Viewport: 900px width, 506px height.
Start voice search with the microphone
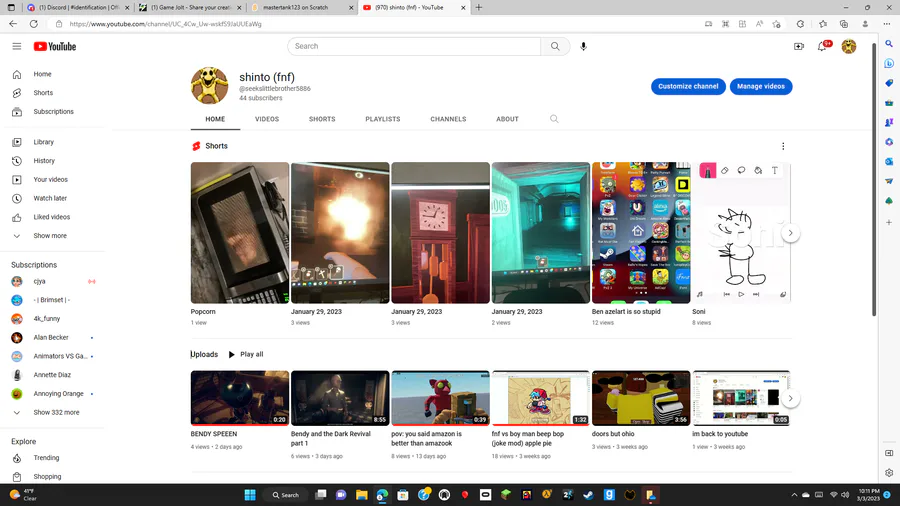pyautogui.click(x=583, y=46)
